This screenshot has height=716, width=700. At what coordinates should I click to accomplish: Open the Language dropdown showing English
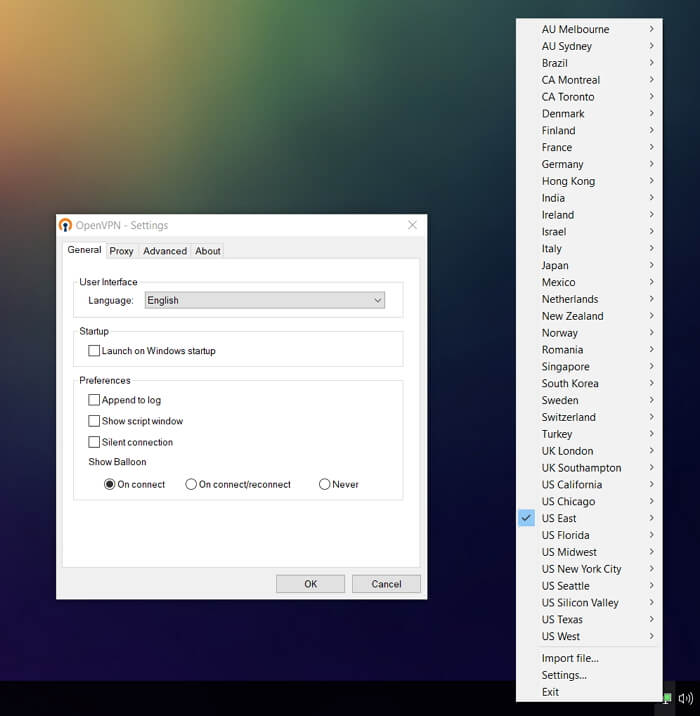pos(265,300)
